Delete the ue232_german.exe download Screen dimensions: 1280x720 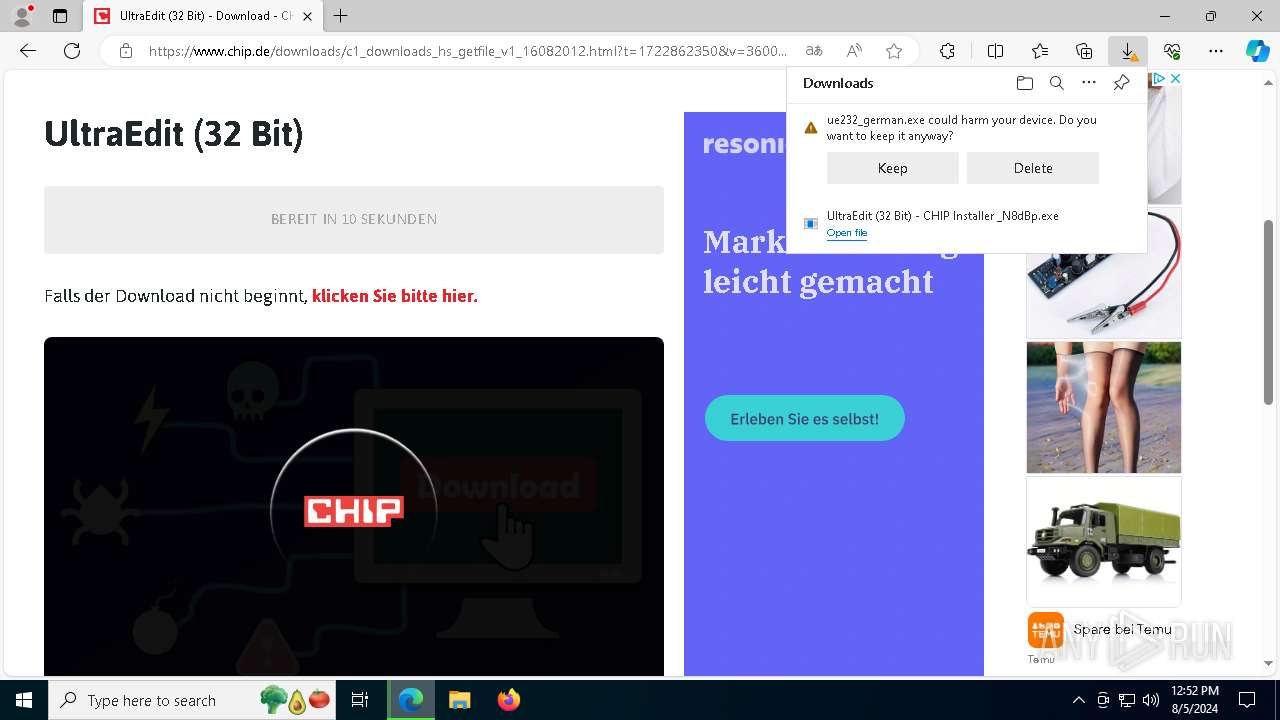point(1033,168)
